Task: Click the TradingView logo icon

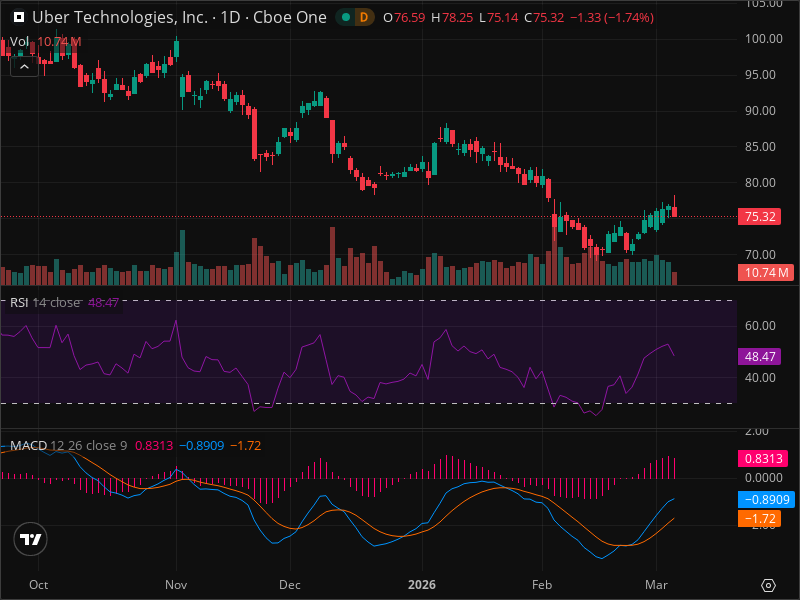Action: [x=31, y=539]
